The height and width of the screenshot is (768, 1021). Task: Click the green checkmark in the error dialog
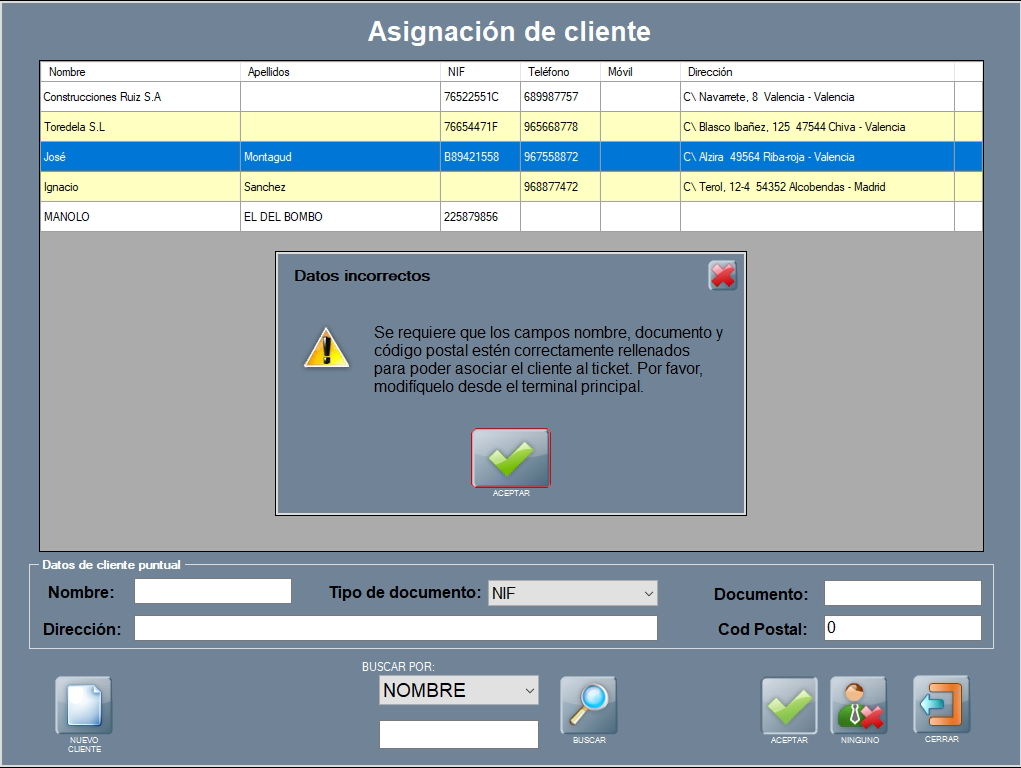pos(511,458)
